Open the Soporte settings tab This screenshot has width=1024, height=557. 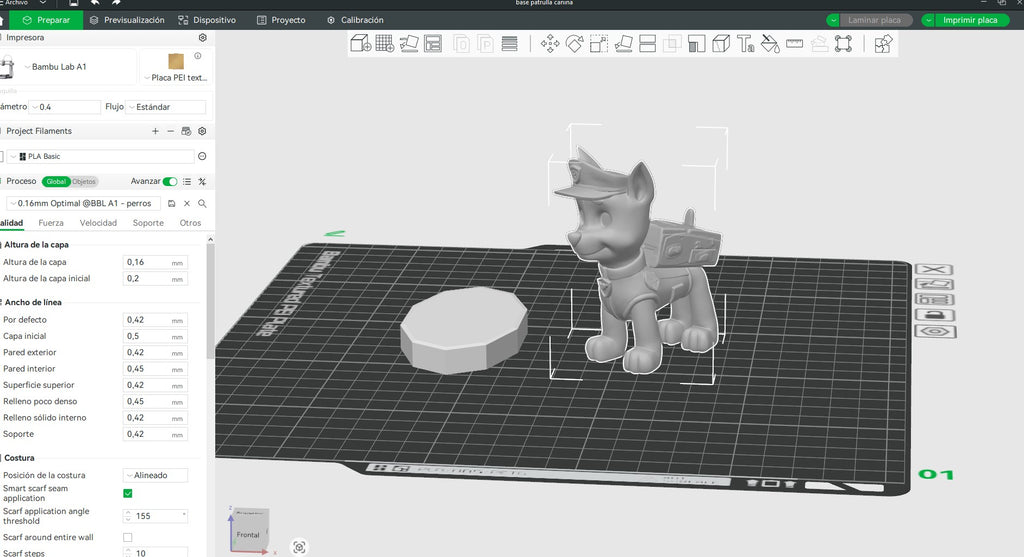pyautogui.click(x=148, y=223)
